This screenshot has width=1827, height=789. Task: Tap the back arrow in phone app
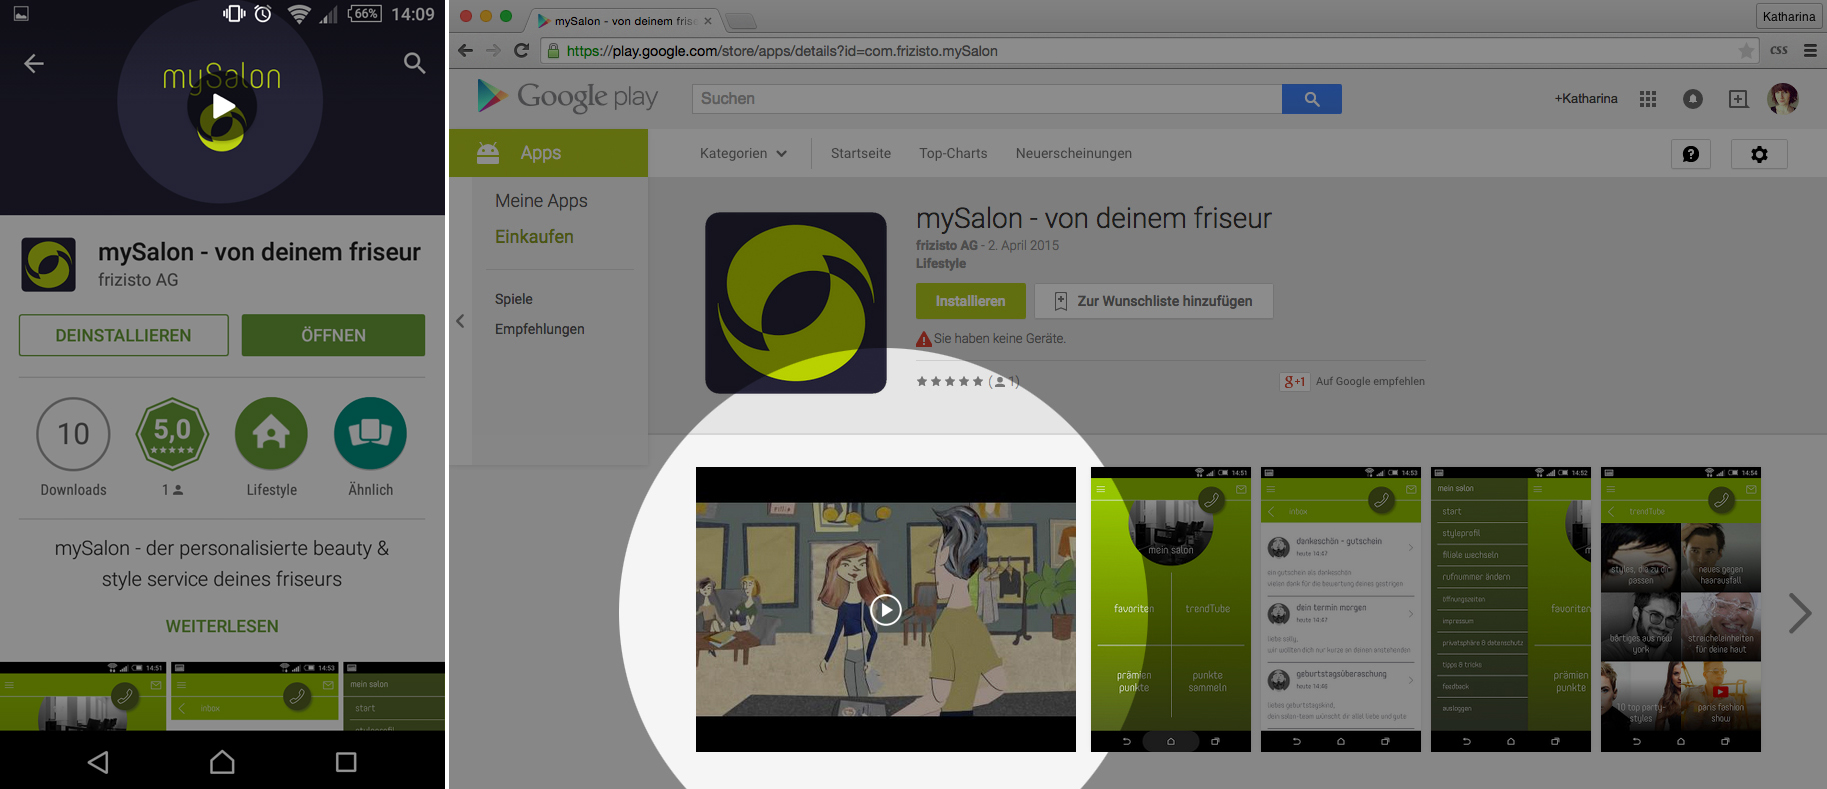pyautogui.click(x=34, y=64)
